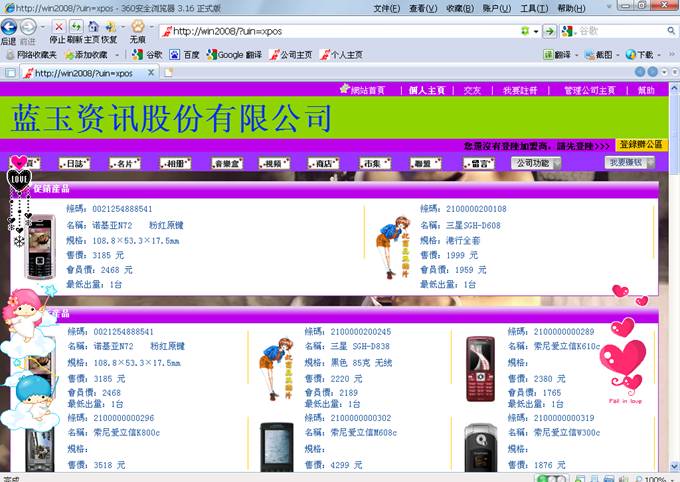Open the 谷歌 bookmark in favorites bar
Screen dimensions: 680x482
pos(148,55)
